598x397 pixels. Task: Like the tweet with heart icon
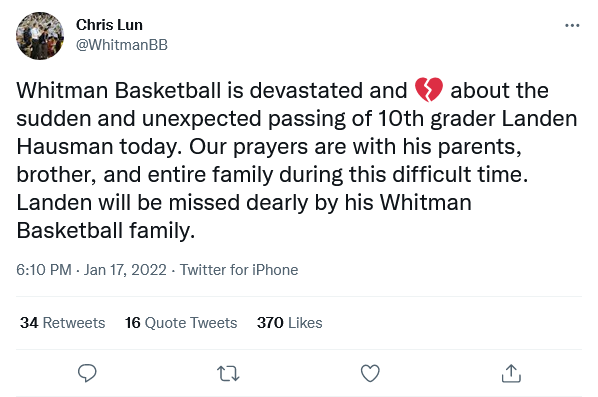(x=370, y=373)
